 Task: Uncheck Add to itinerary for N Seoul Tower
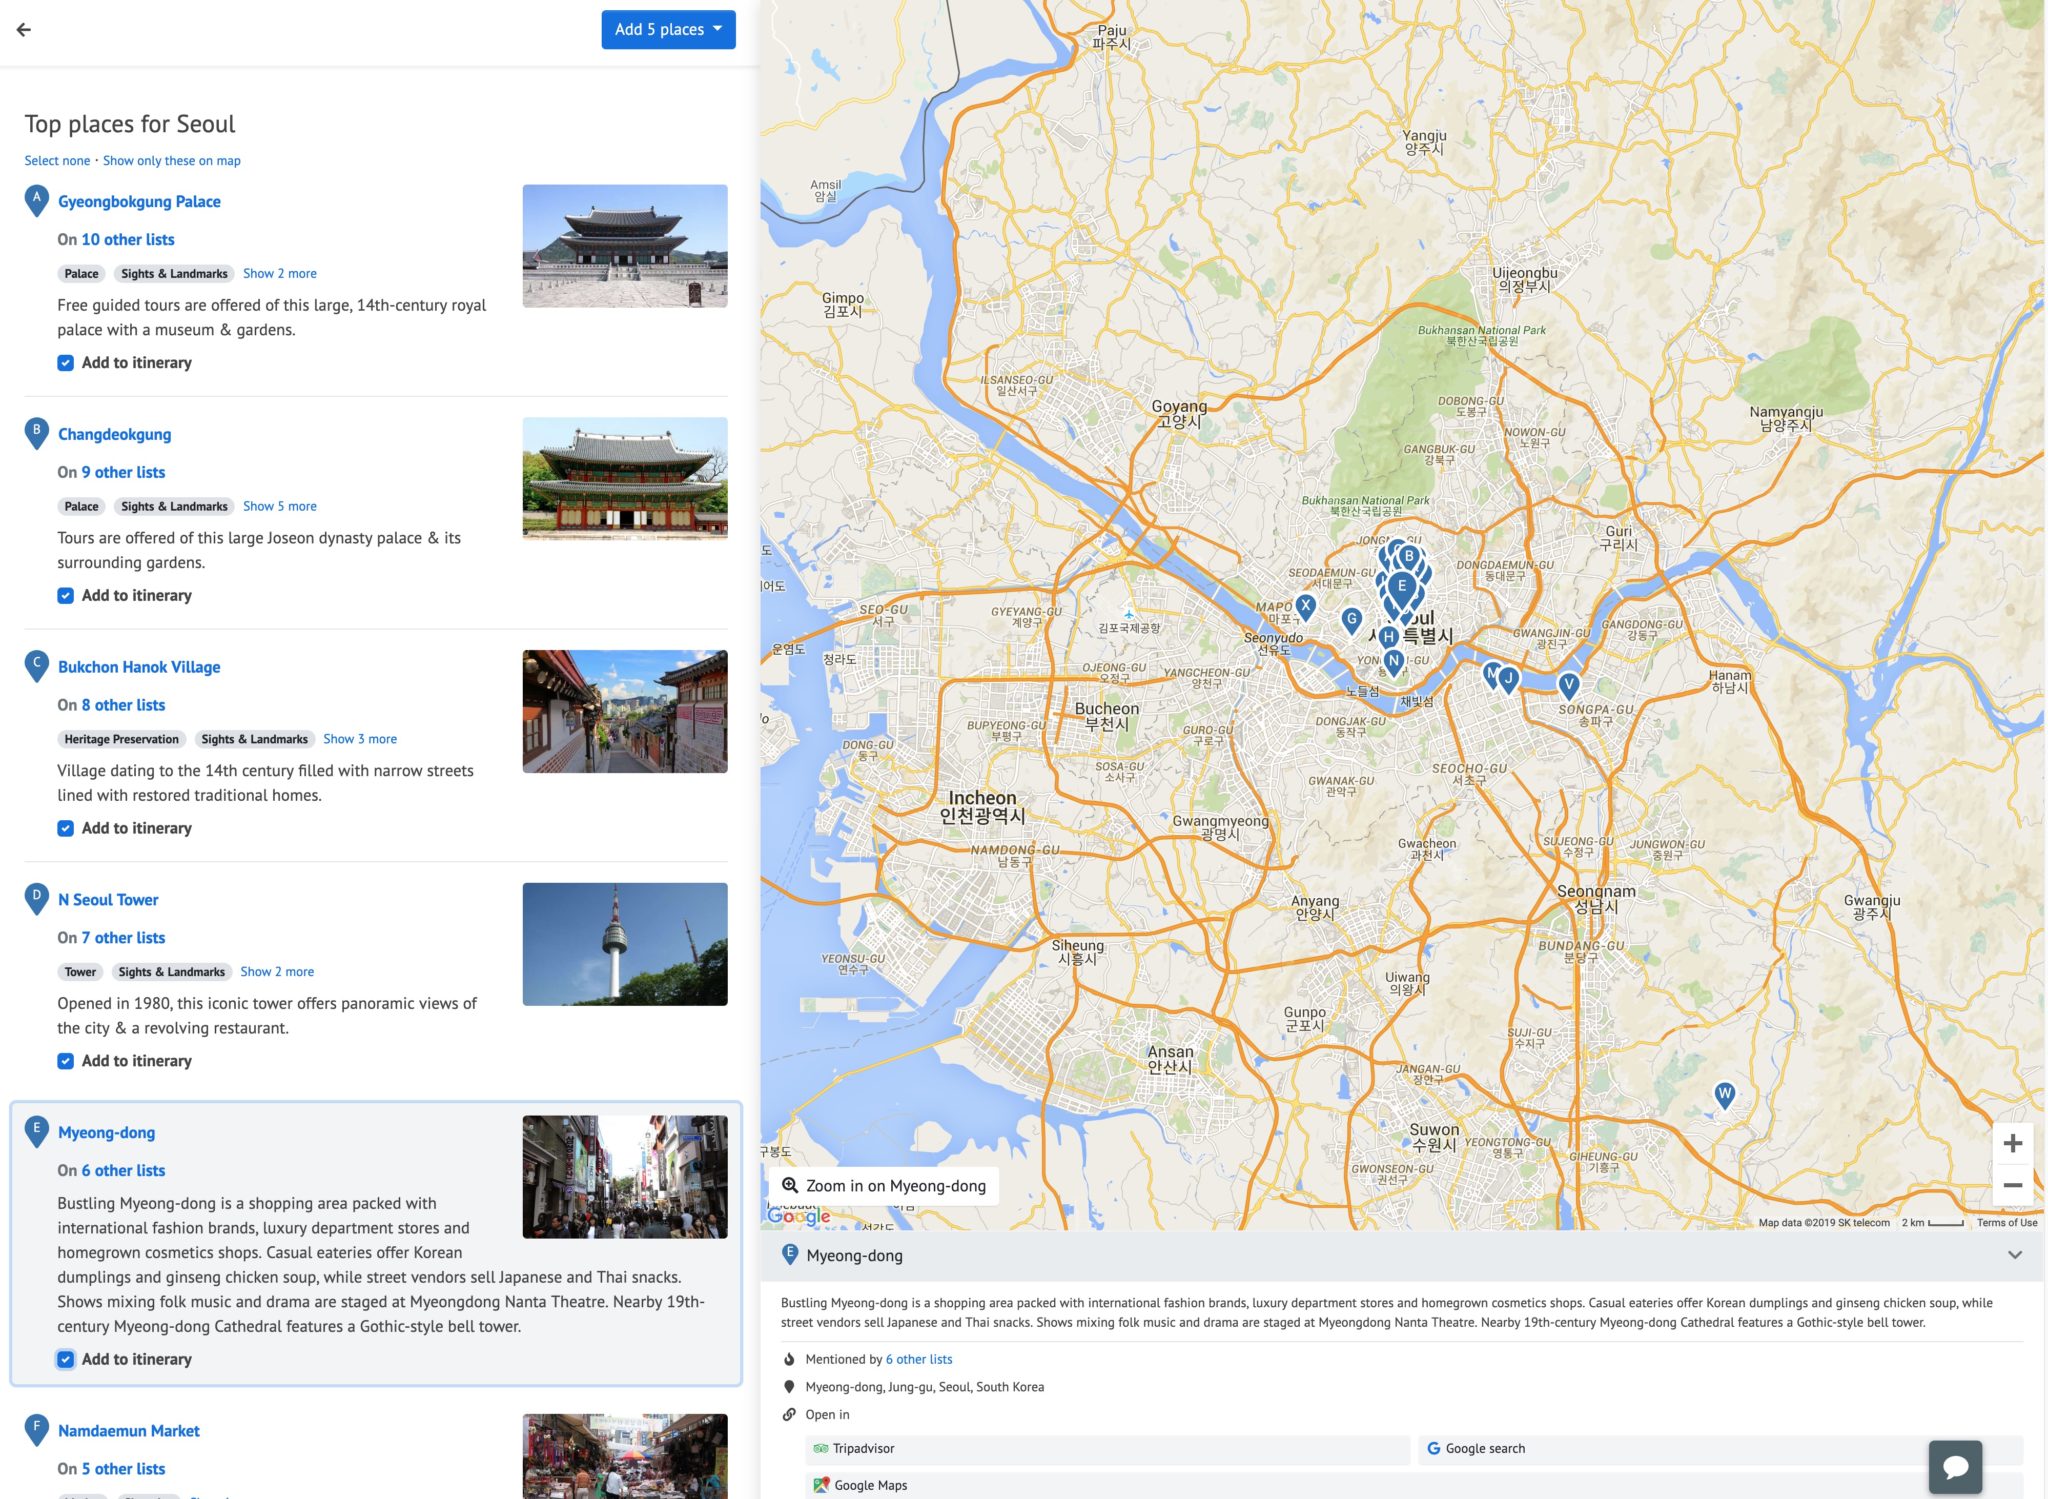pos(66,1060)
